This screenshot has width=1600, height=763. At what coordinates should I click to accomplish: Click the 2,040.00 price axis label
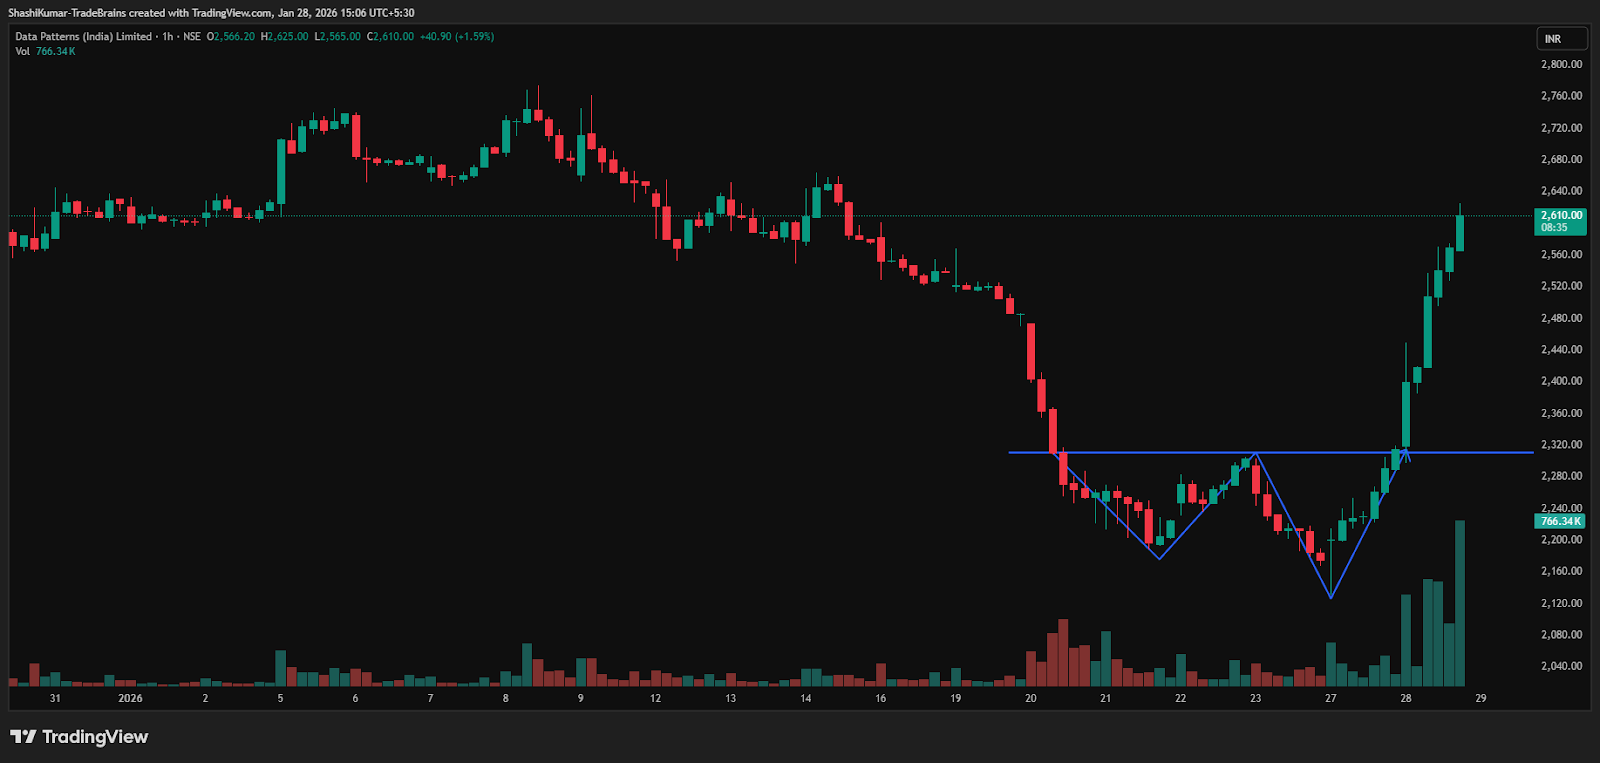[1561, 666]
